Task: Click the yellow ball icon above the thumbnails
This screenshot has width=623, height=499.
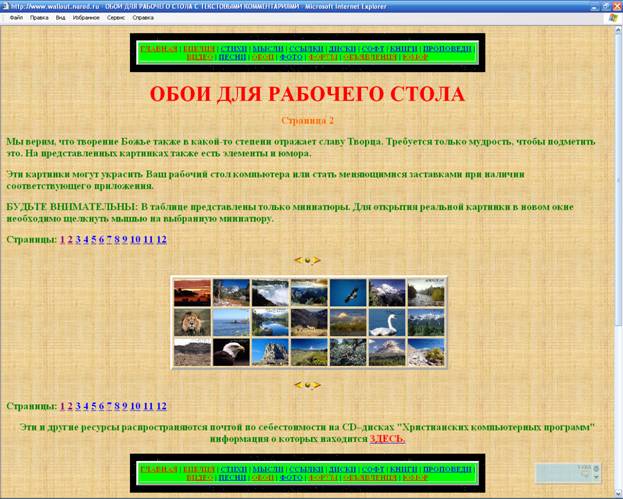Action: pyautogui.click(x=307, y=261)
